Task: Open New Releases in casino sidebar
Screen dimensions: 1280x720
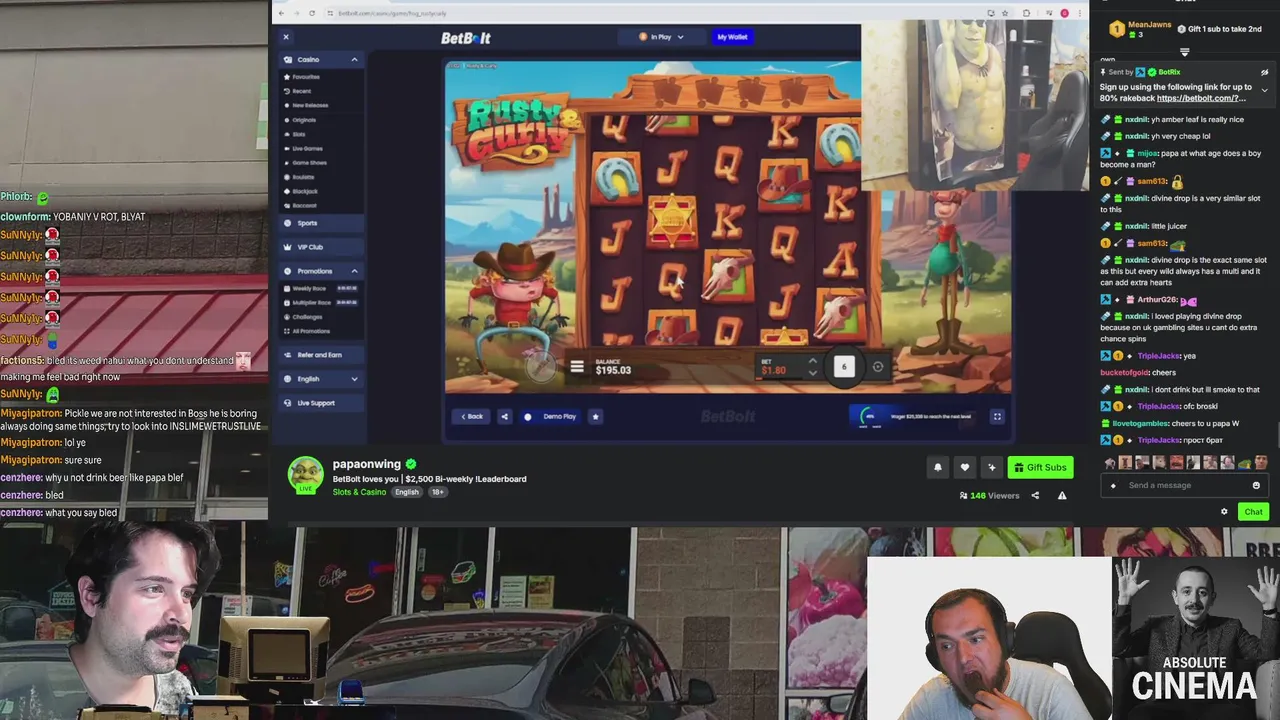Action: pyautogui.click(x=306, y=105)
